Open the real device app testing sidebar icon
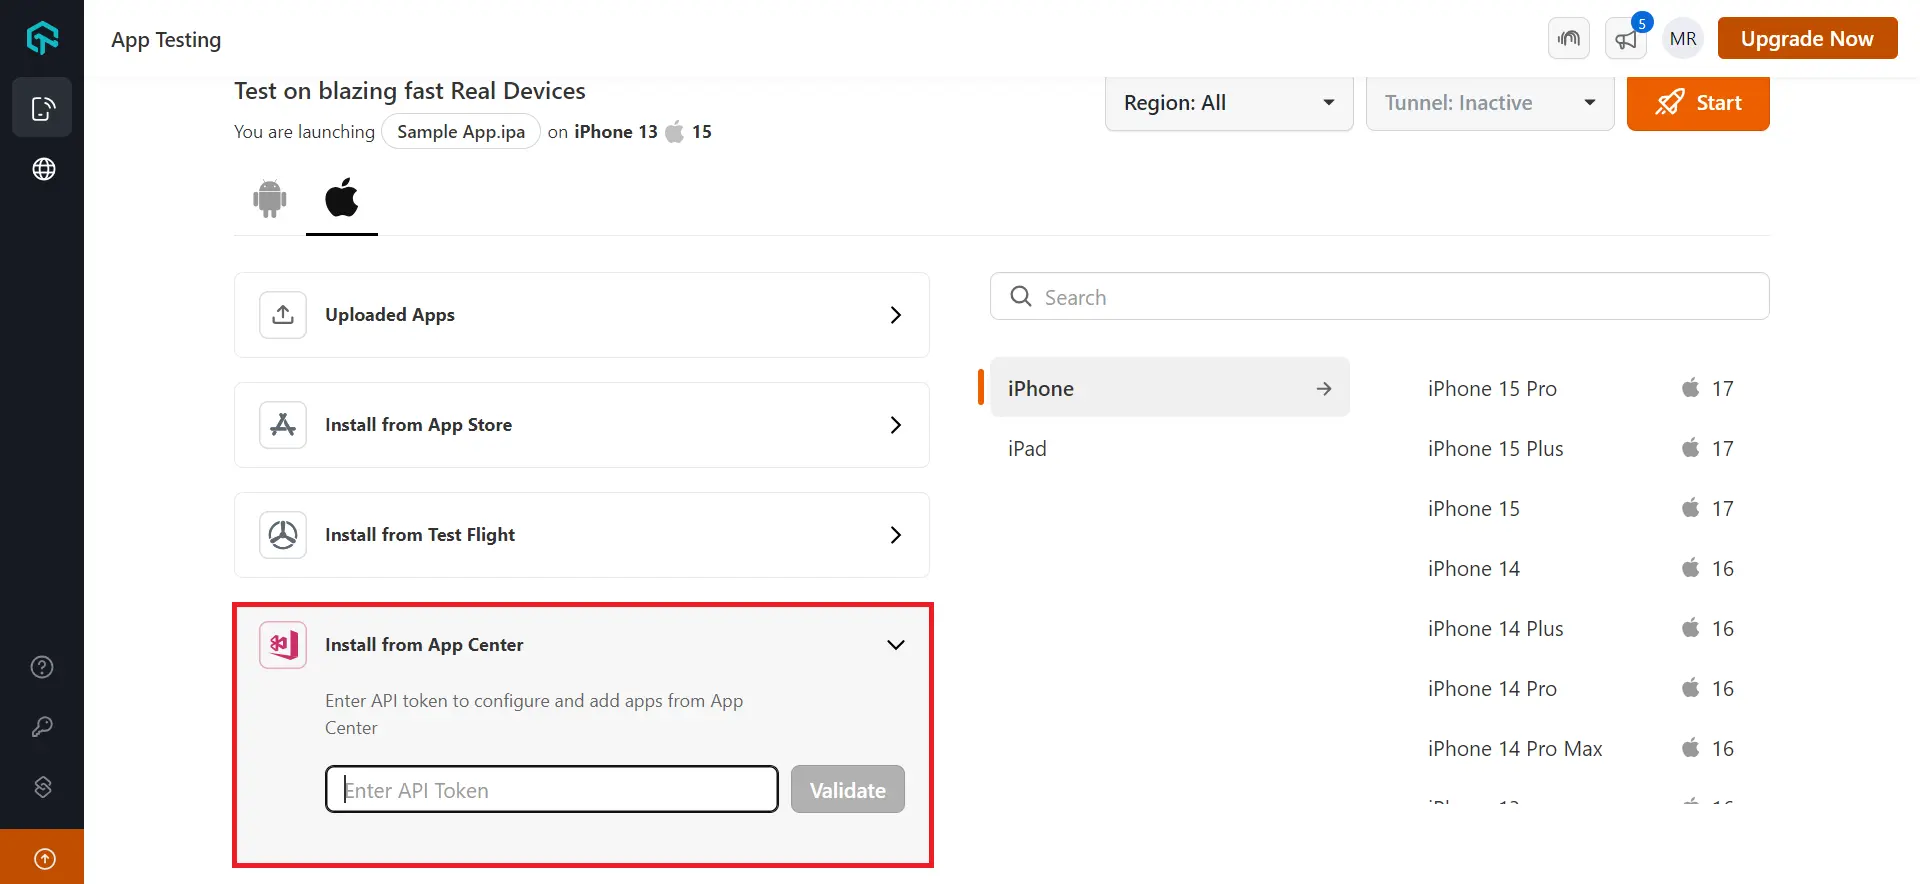1920x884 pixels. click(x=42, y=108)
